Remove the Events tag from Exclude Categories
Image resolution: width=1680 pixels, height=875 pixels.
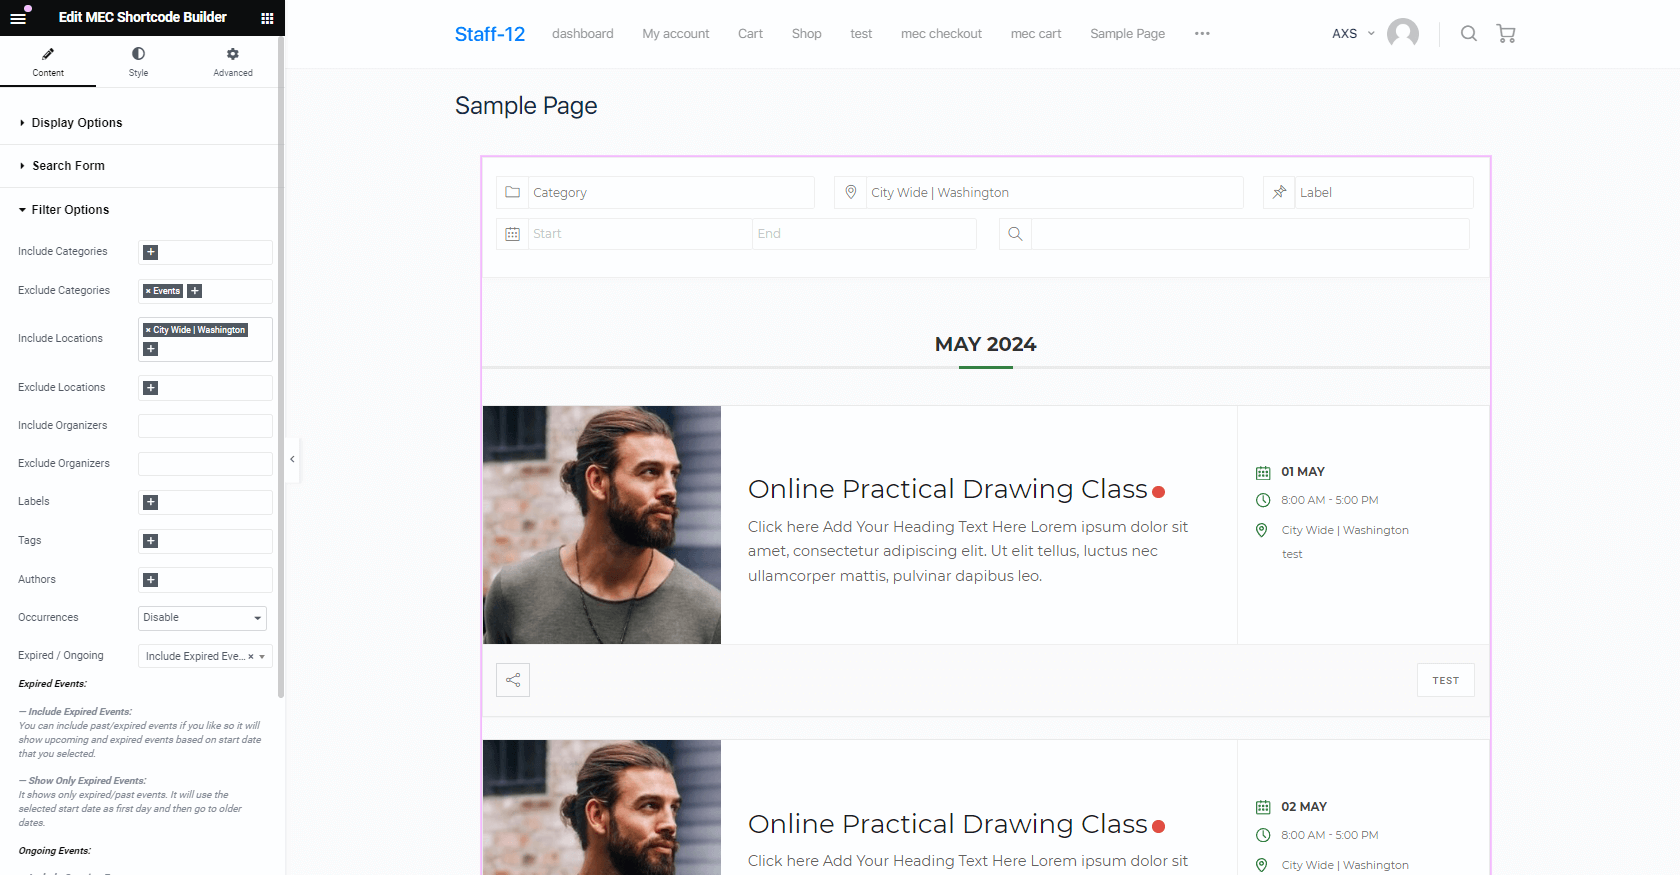(x=148, y=291)
